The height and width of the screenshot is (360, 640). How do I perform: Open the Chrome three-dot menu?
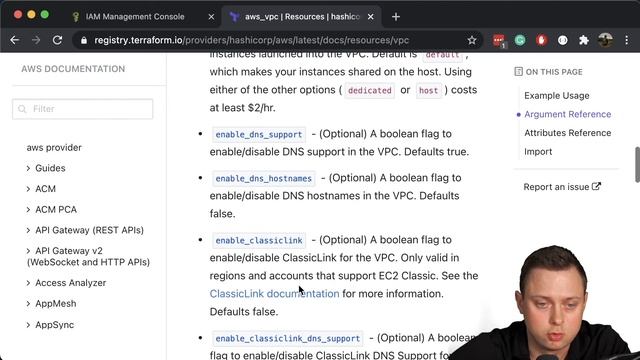(627, 40)
